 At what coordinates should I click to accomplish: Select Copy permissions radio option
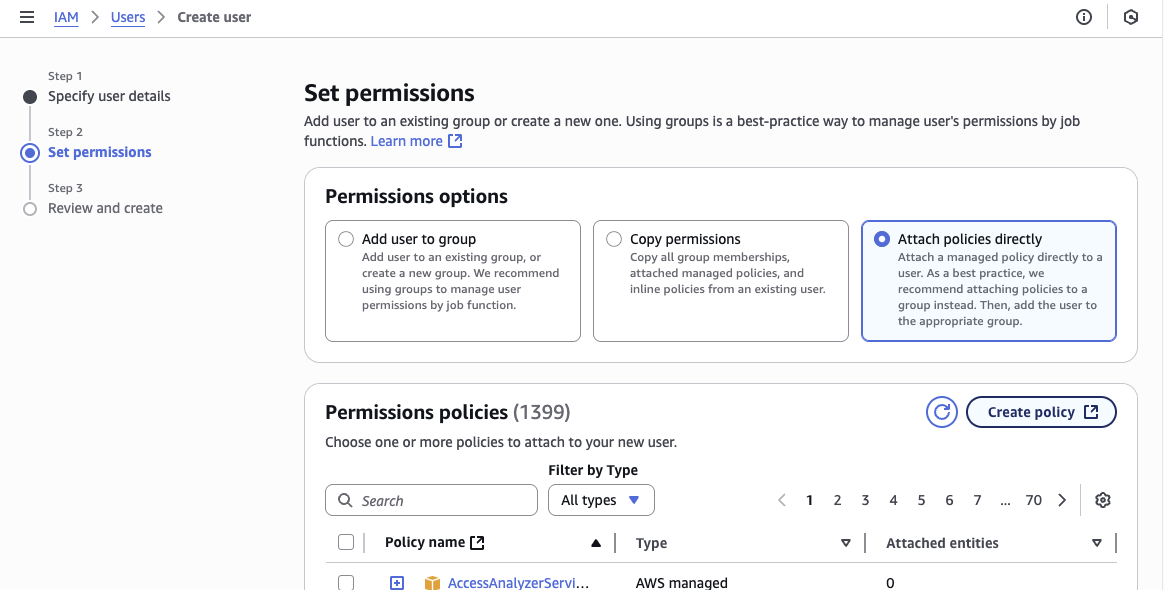(614, 239)
